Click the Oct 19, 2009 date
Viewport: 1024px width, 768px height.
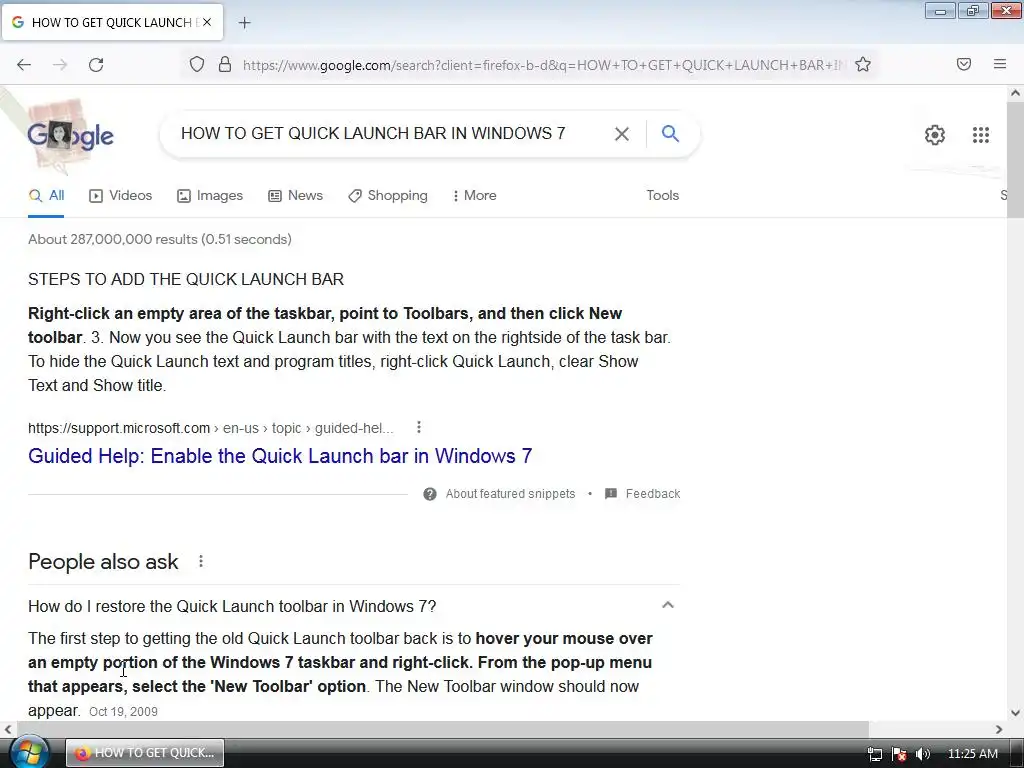point(123,712)
